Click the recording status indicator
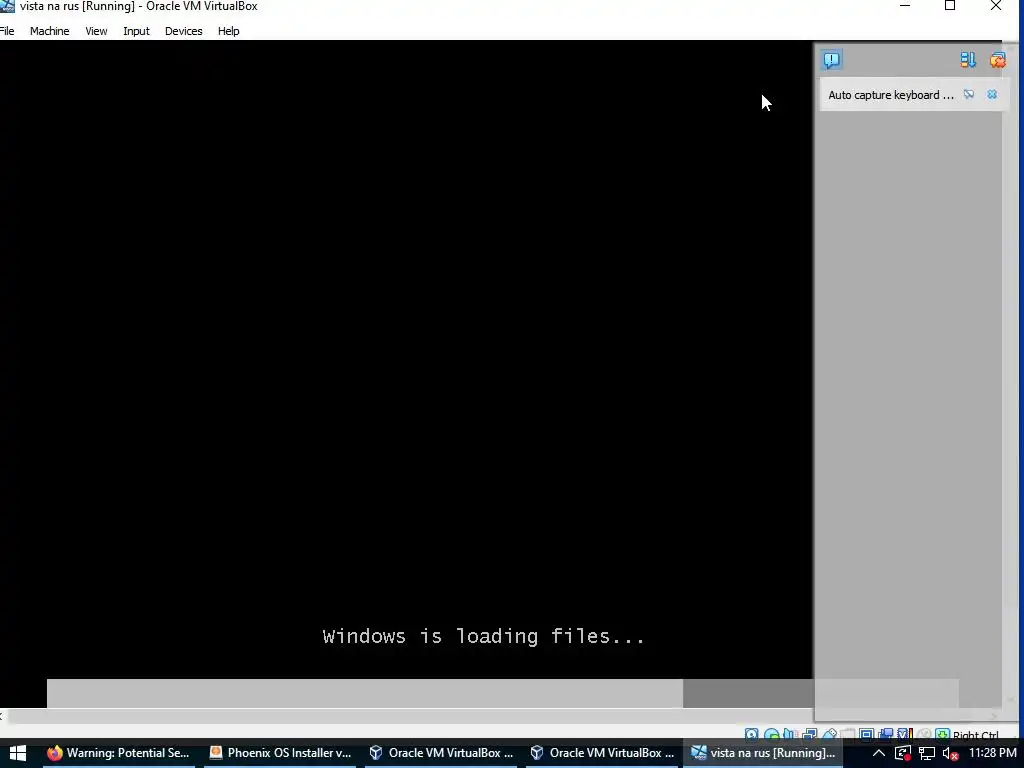Image resolution: width=1024 pixels, height=768 pixels. tap(886, 735)
